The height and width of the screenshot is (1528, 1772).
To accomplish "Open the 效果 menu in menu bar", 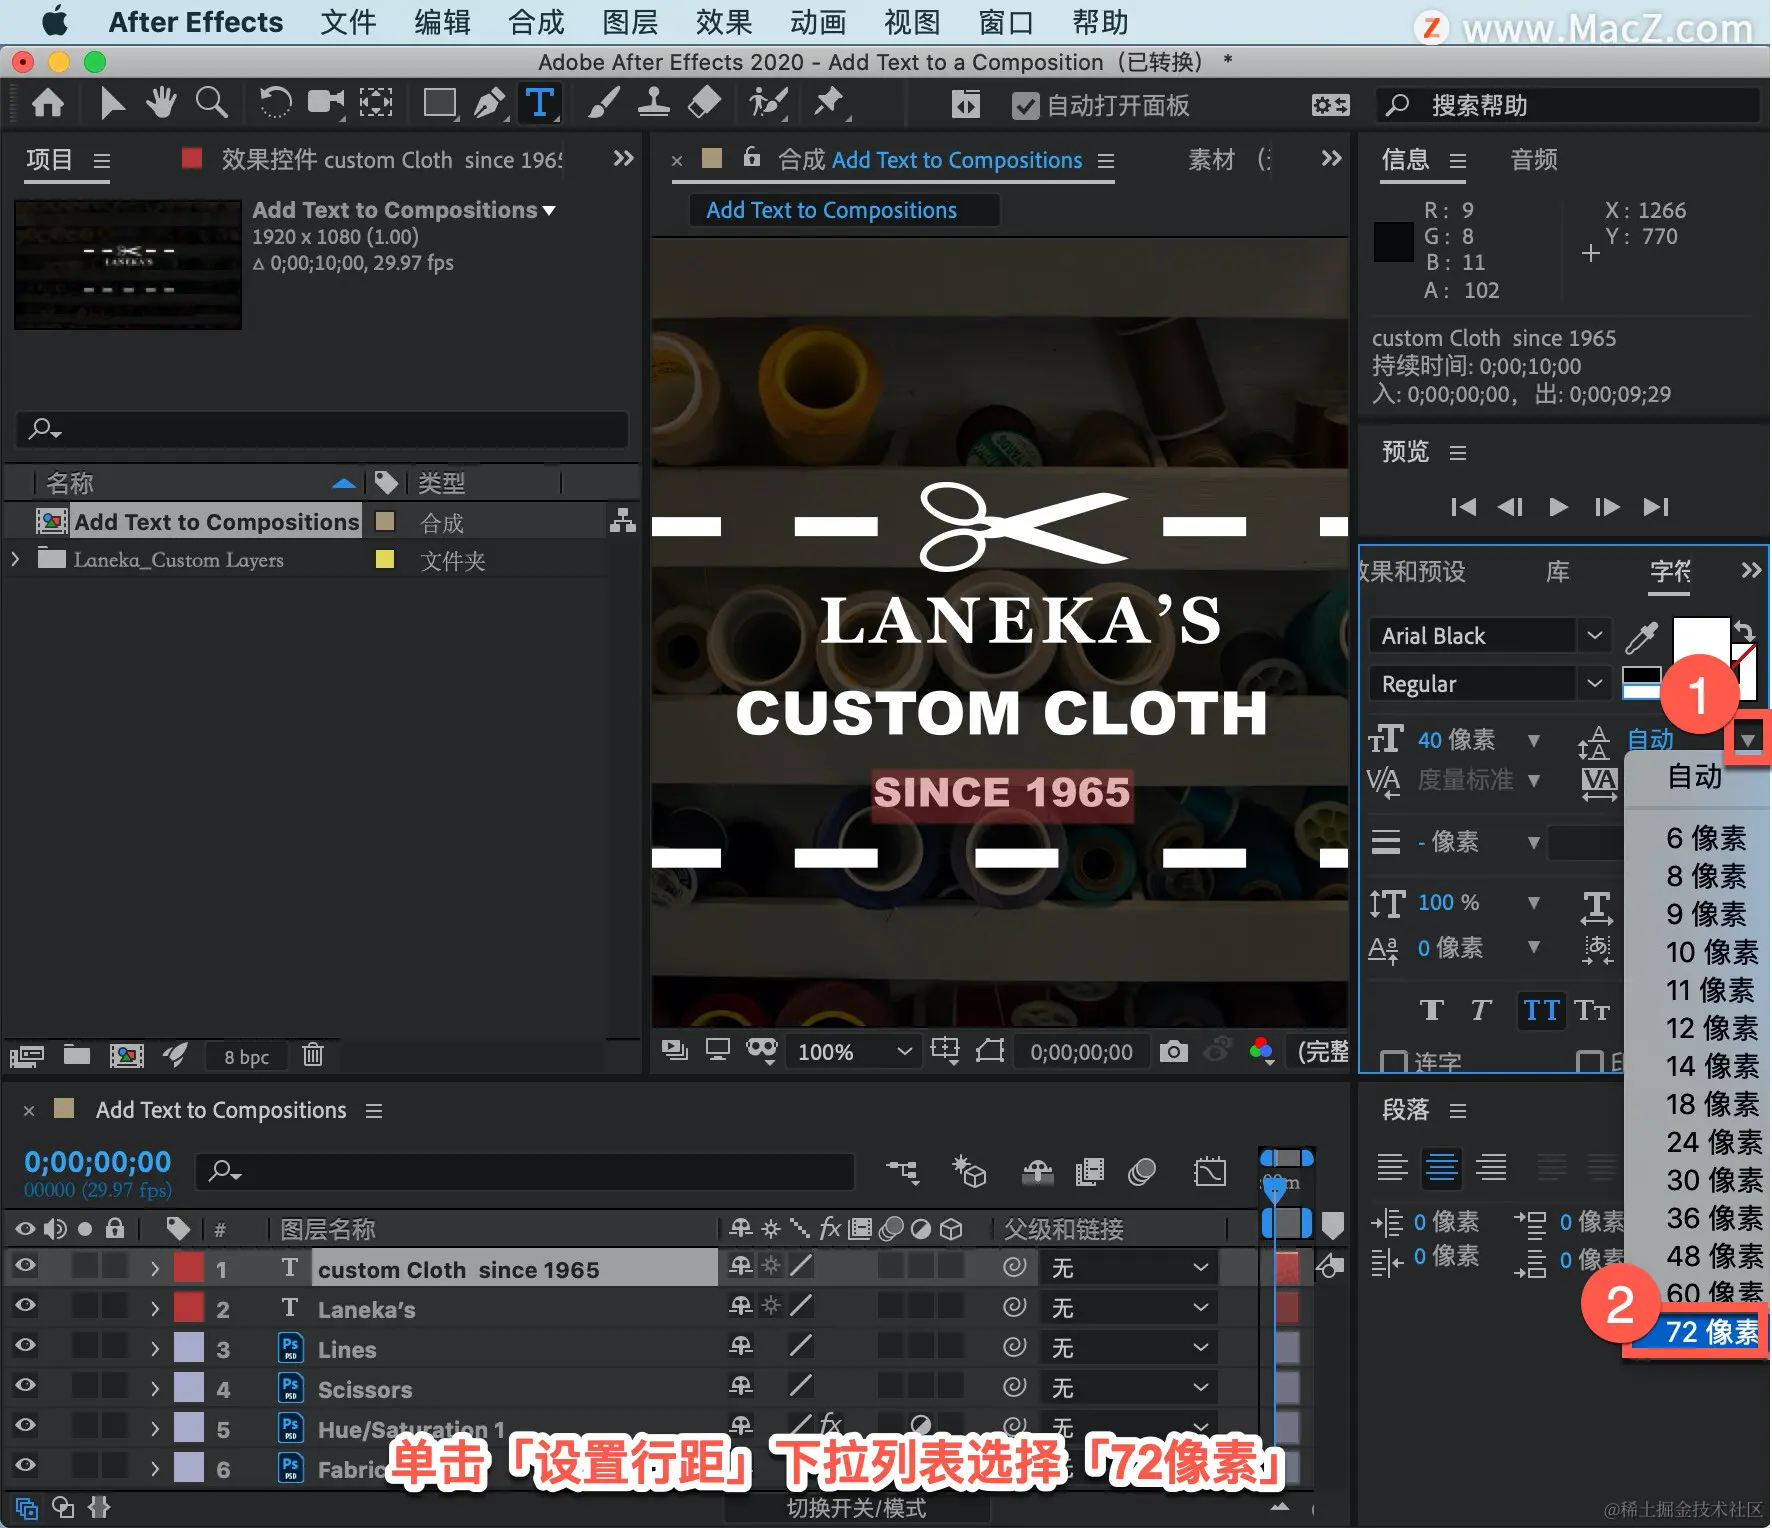I will [x=723, y=22].
